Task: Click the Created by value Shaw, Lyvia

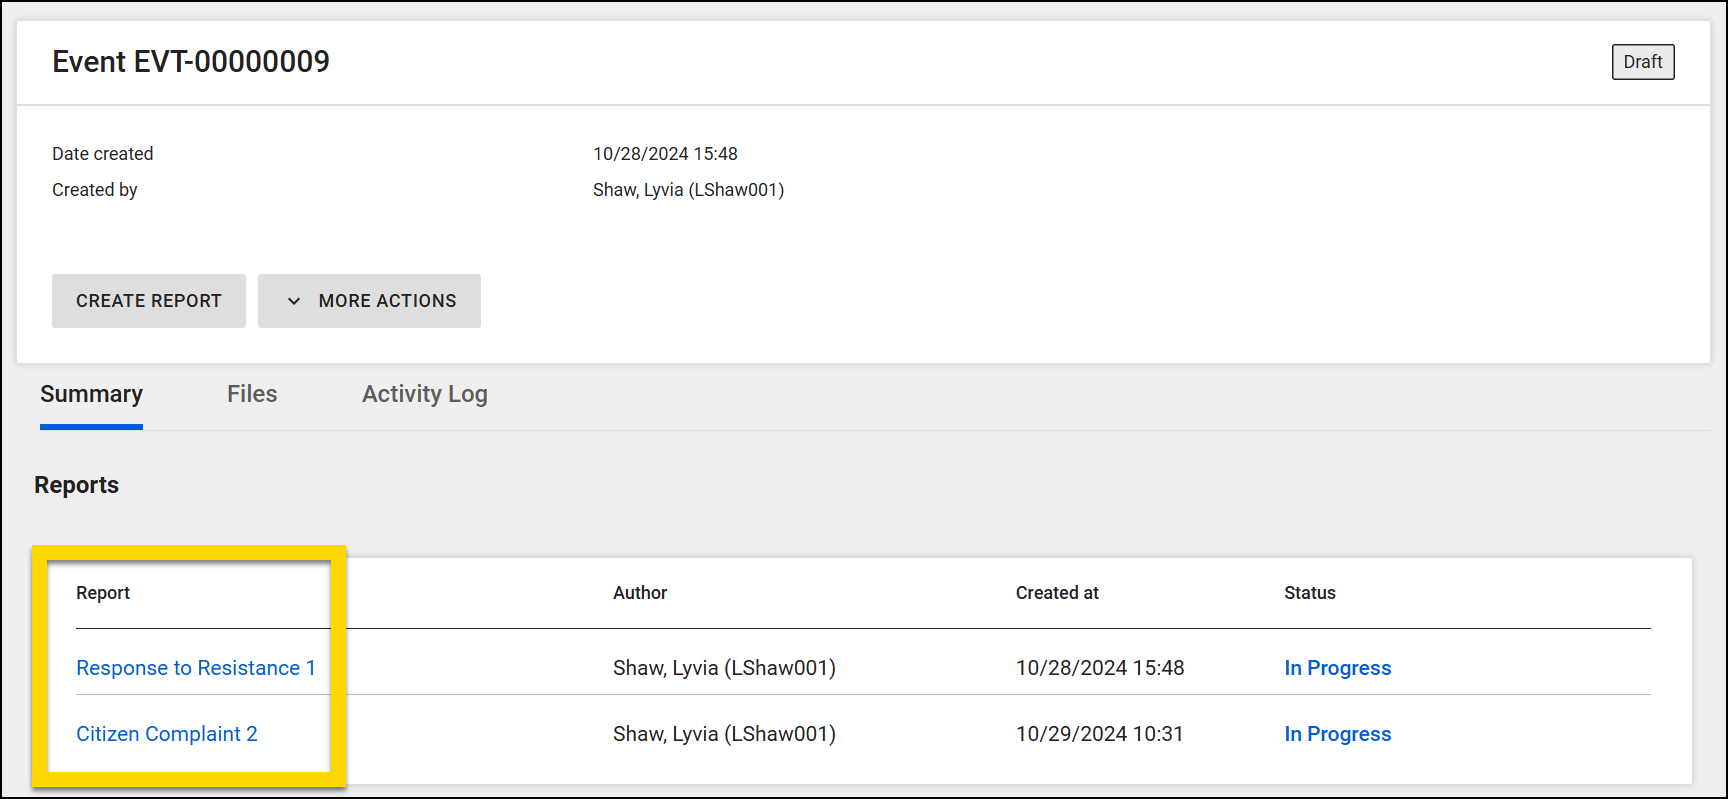Action: coord(688,189)
